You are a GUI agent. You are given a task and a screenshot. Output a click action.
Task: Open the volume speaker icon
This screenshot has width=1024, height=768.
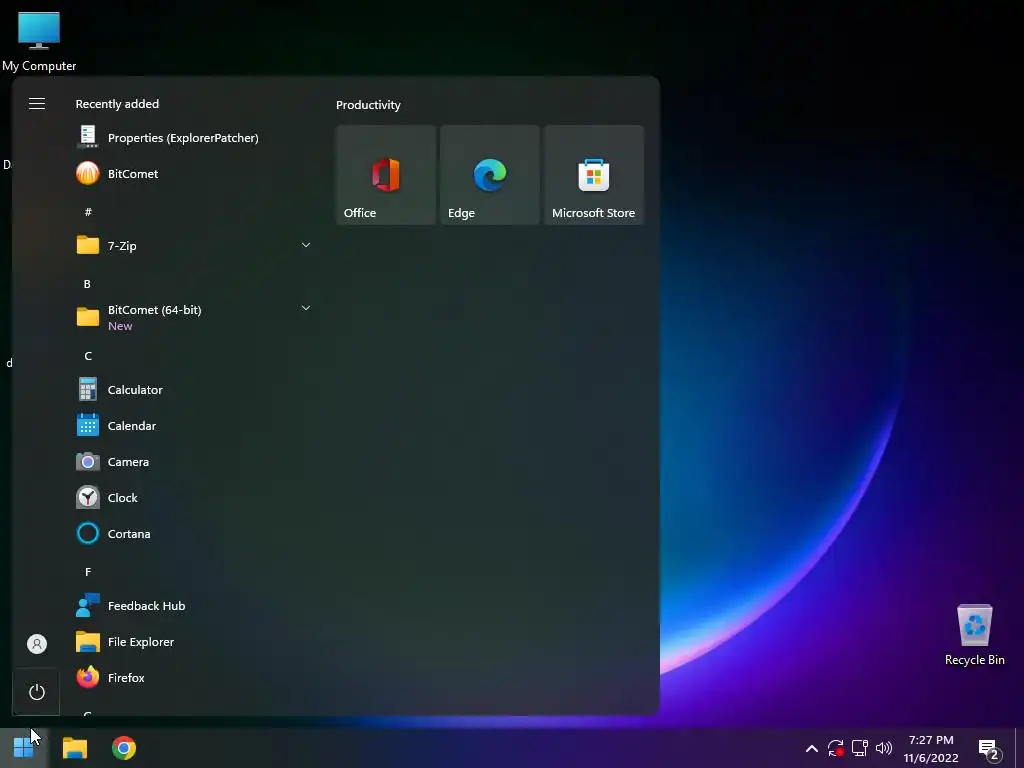[884, 748]
